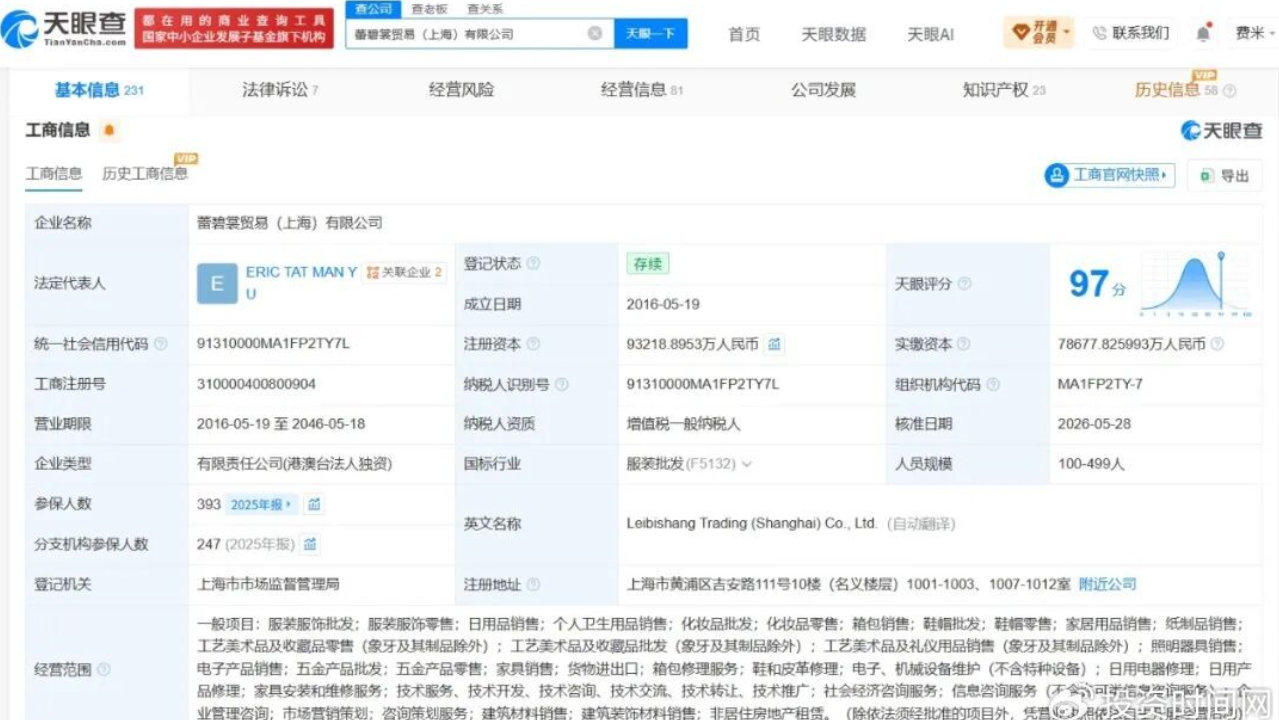Open the 公司发展 tab
The image size is (1279, 720).
[x=823, y=90]
